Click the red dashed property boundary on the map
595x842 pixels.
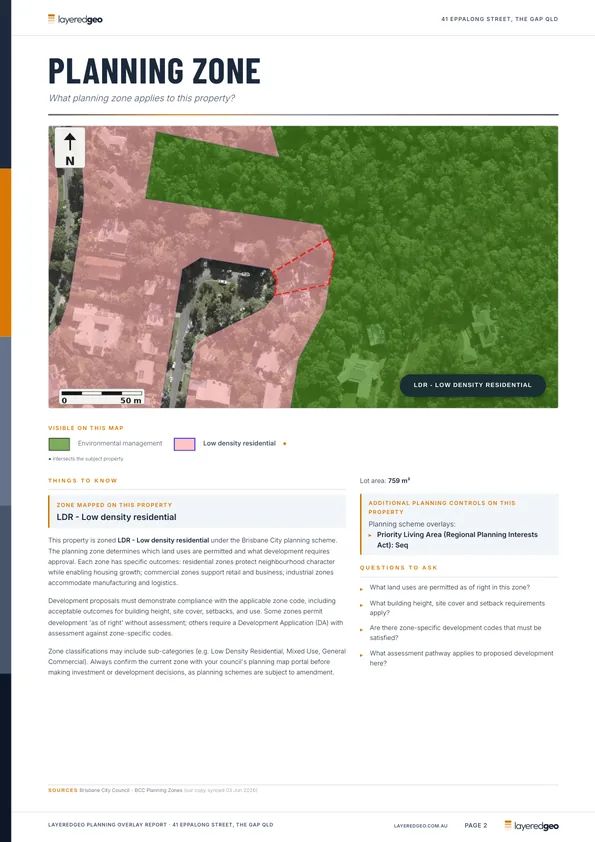click(x=304, y=267)
